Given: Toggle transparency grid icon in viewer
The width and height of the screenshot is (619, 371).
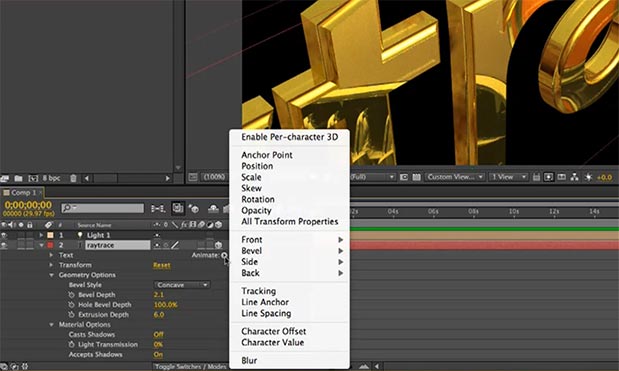Looking at the screenshot, I should pyautogui.click(x=416, y=177).
